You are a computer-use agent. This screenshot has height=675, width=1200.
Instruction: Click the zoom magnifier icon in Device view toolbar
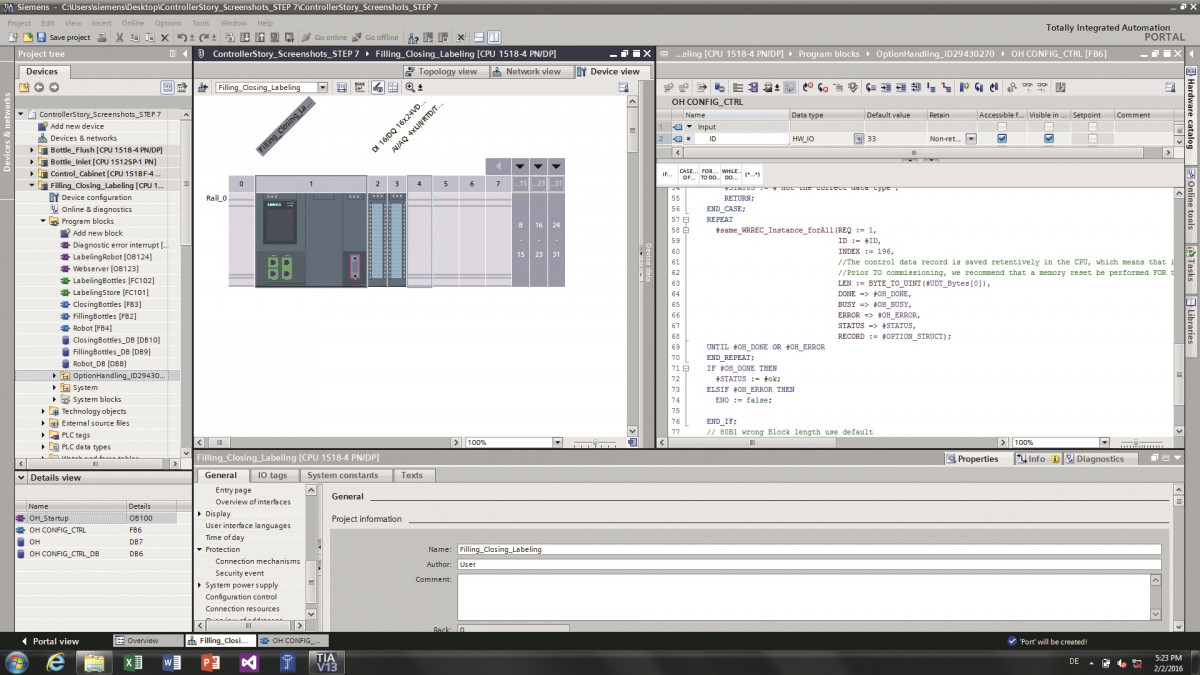411,88
